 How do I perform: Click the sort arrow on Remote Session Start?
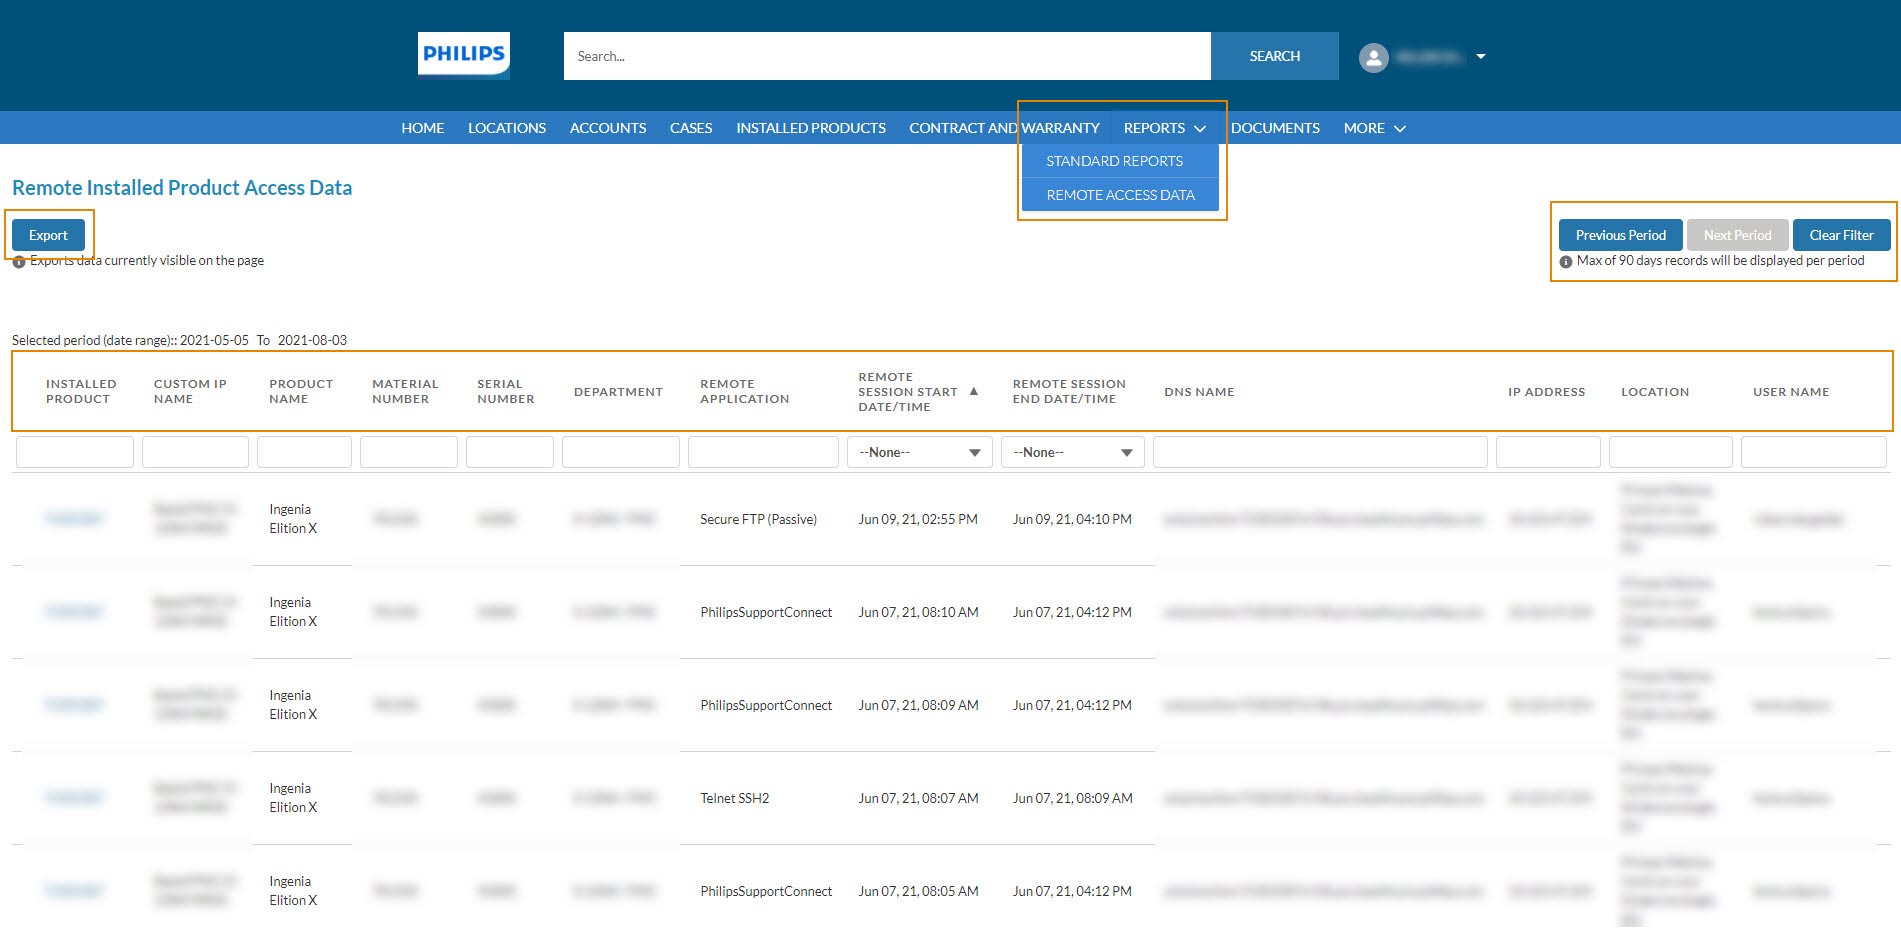(x=973, y=392)
